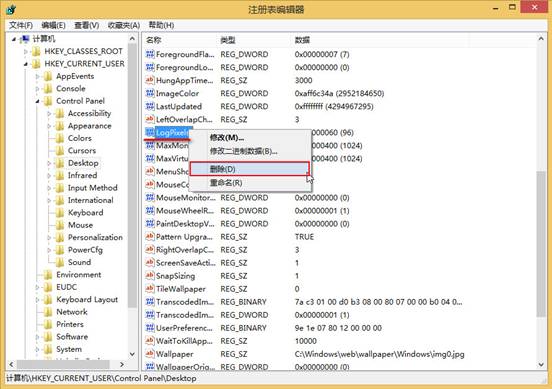Choose 删除(D) from the context menu
Screen dimensions: 552x389
pyautogui.click(x=250, y=169)
